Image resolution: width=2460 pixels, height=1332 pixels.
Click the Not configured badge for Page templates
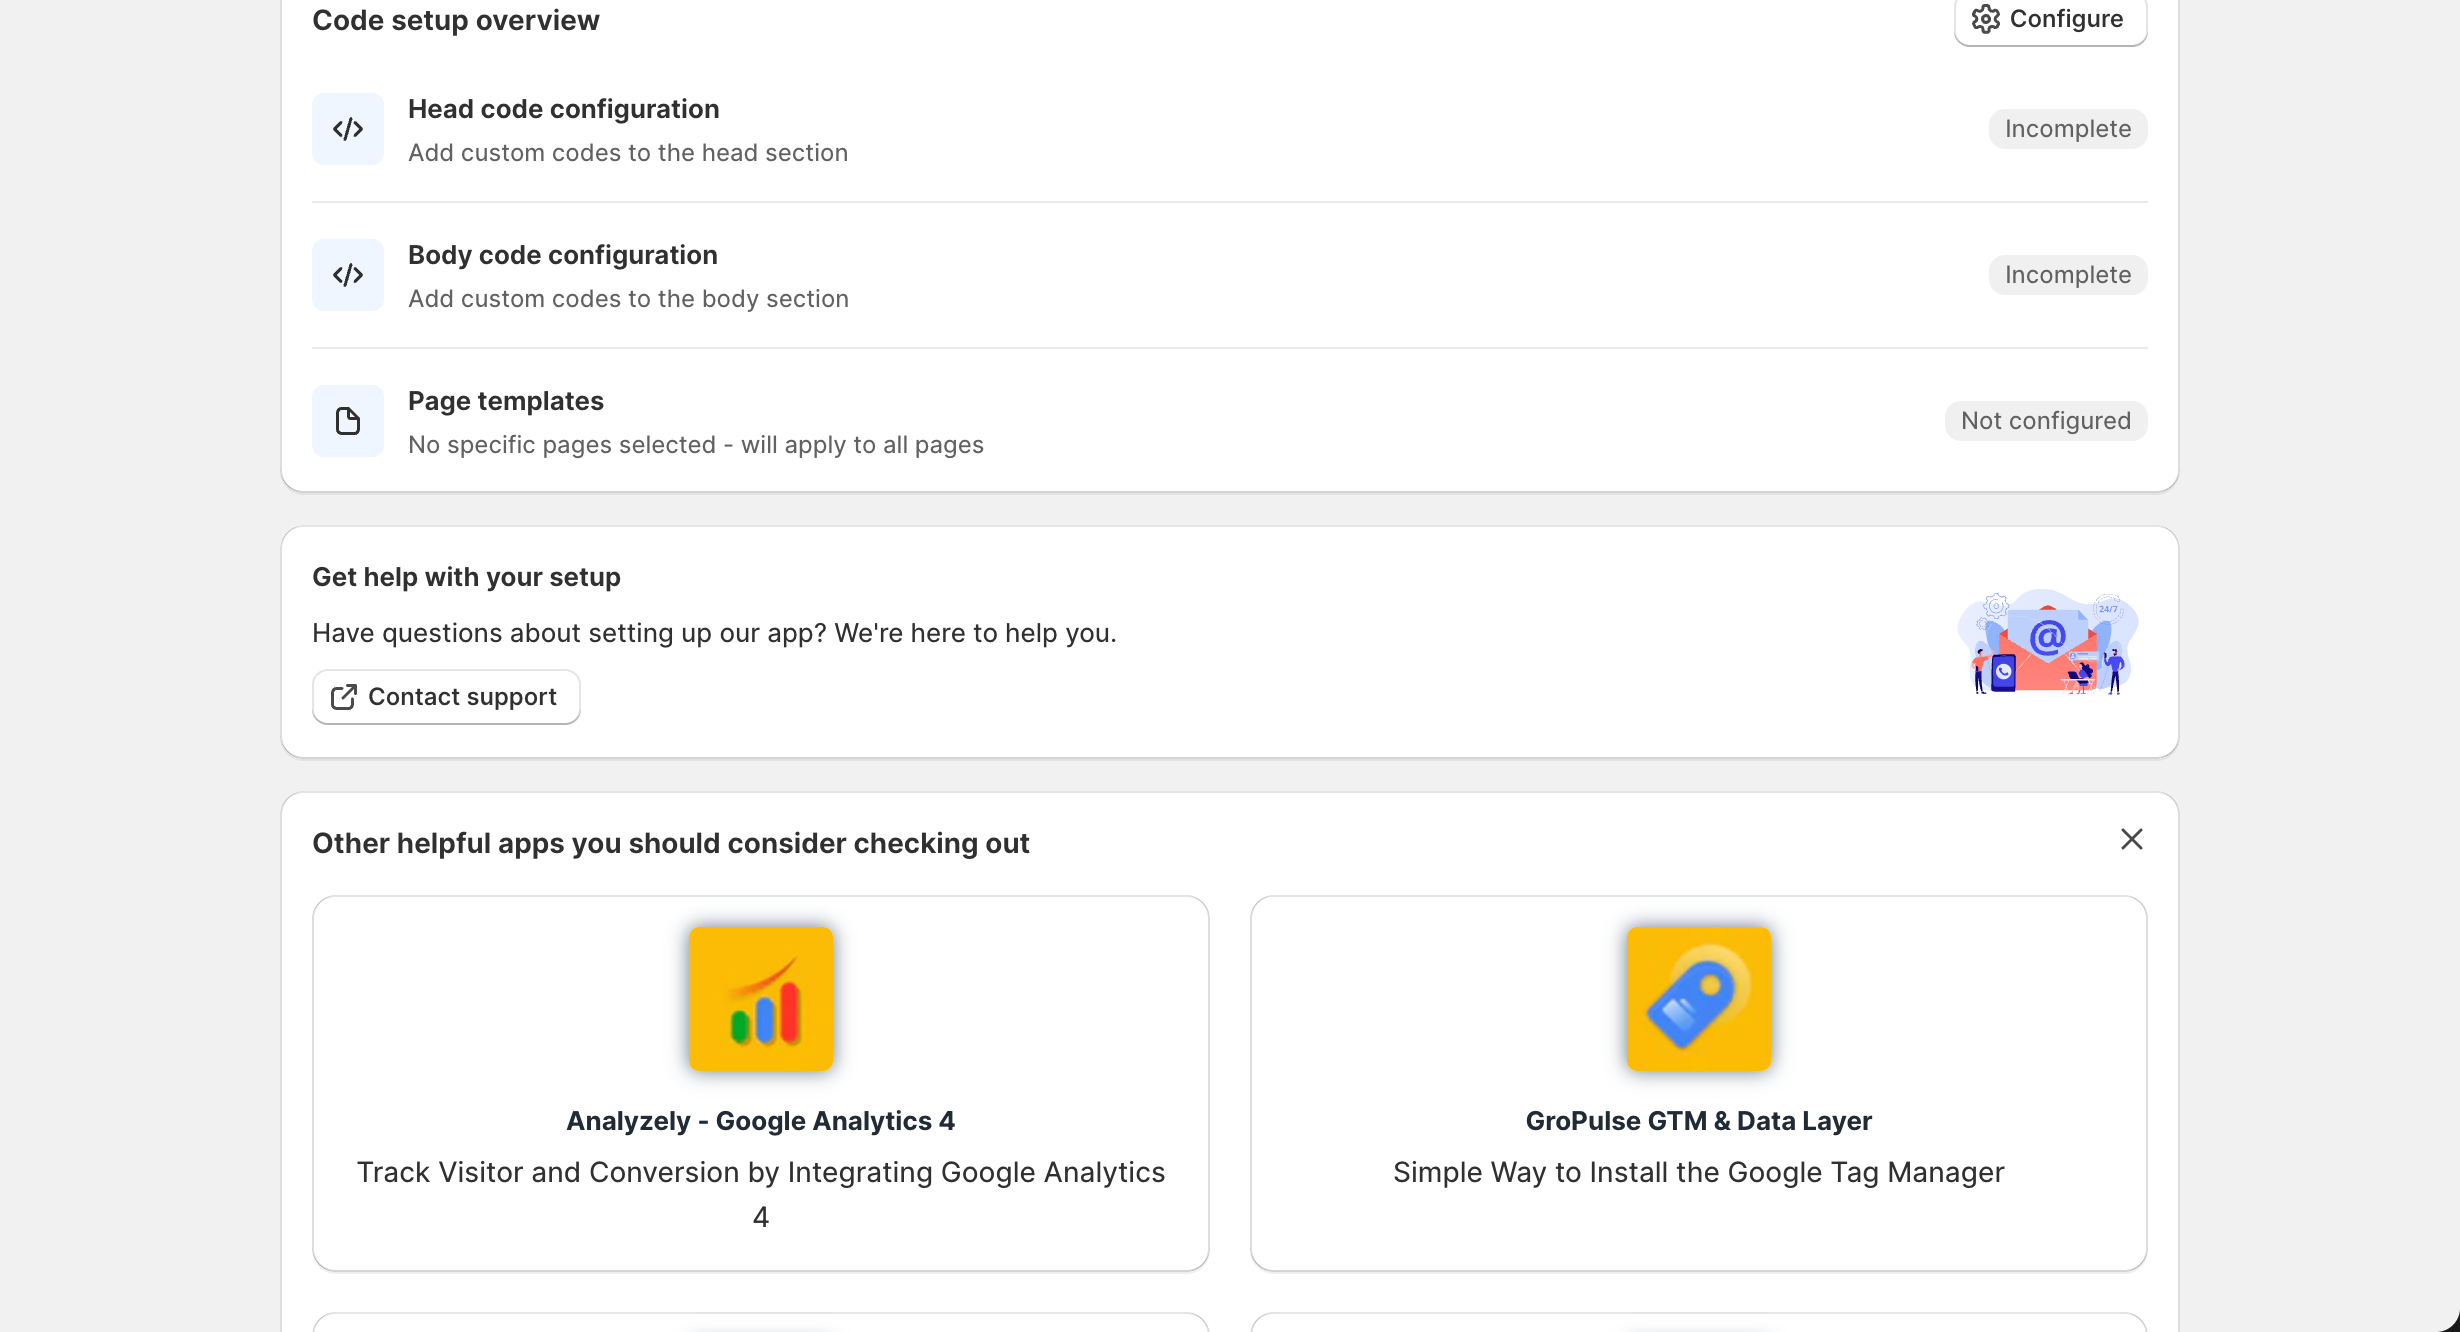pos(2045,420)
